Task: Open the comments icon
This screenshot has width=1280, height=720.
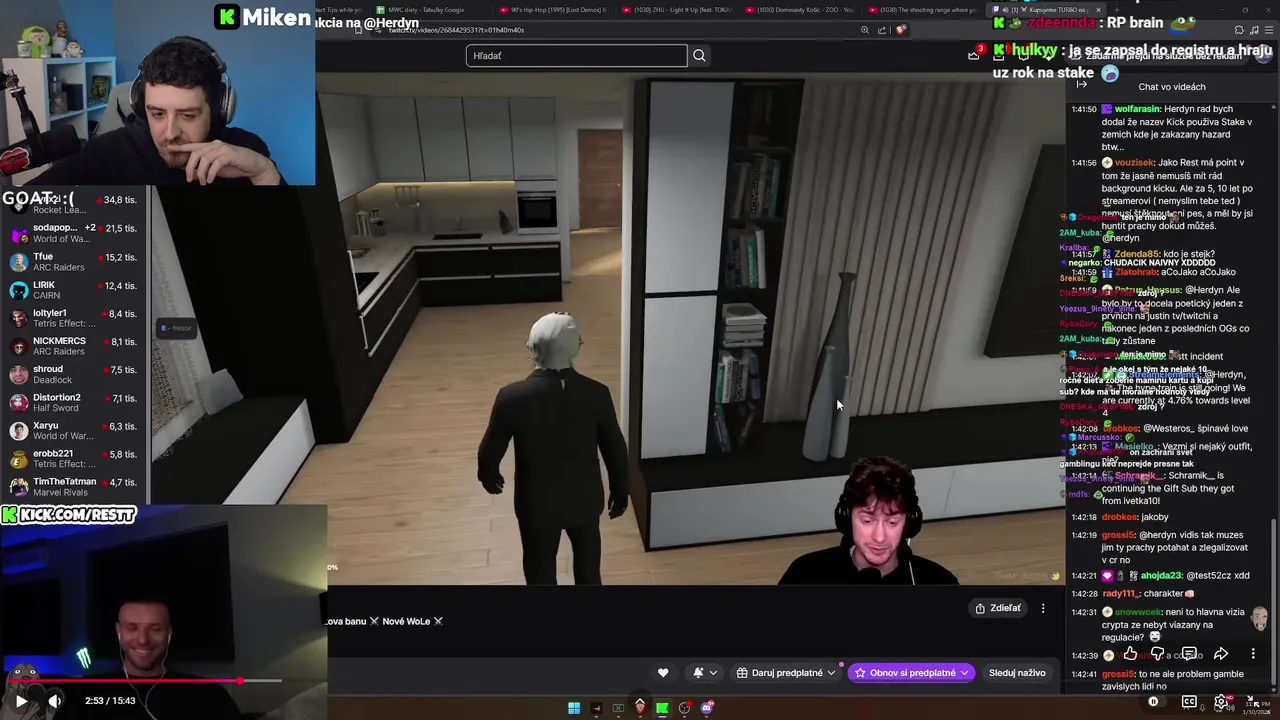Action: coord(1189,654)
